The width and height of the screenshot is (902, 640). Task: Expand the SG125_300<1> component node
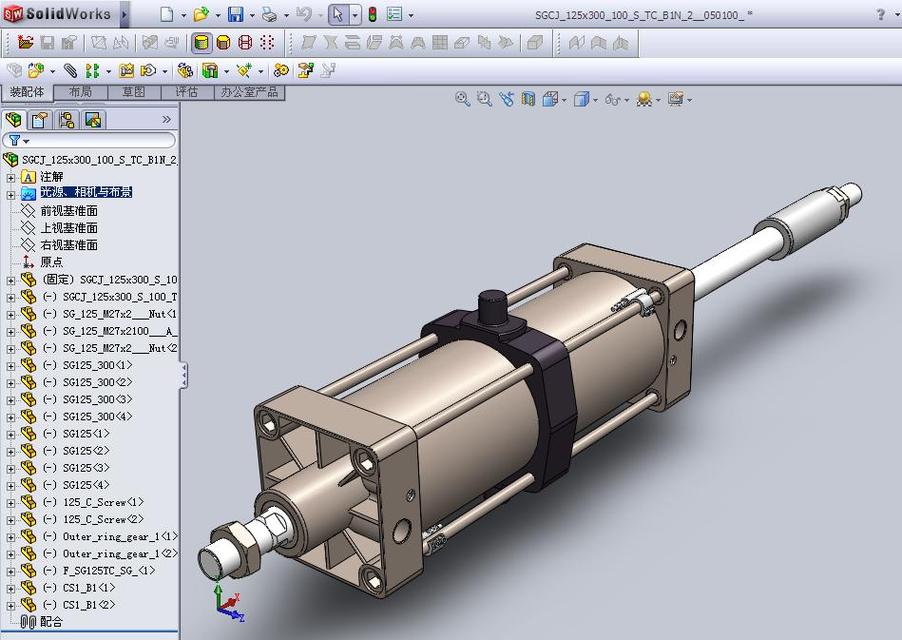[11, 366]
